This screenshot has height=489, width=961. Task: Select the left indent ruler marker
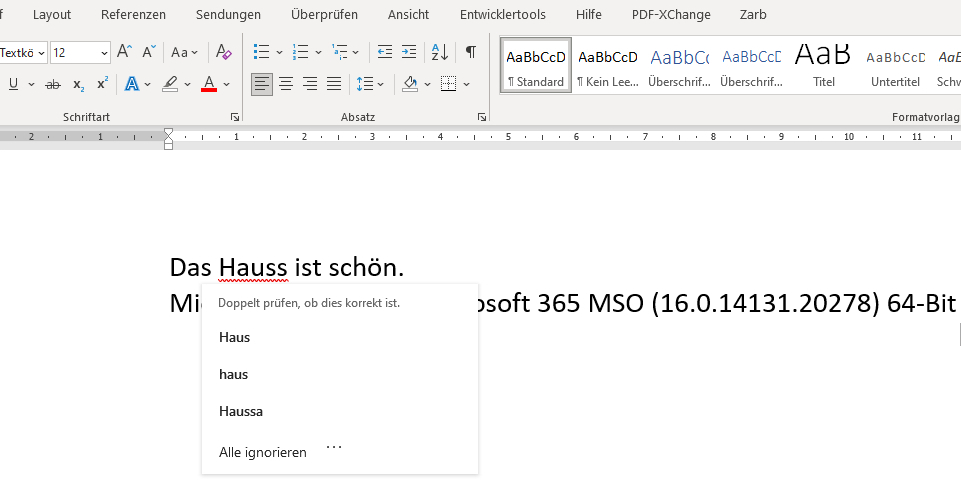click(x=169, y=146)
